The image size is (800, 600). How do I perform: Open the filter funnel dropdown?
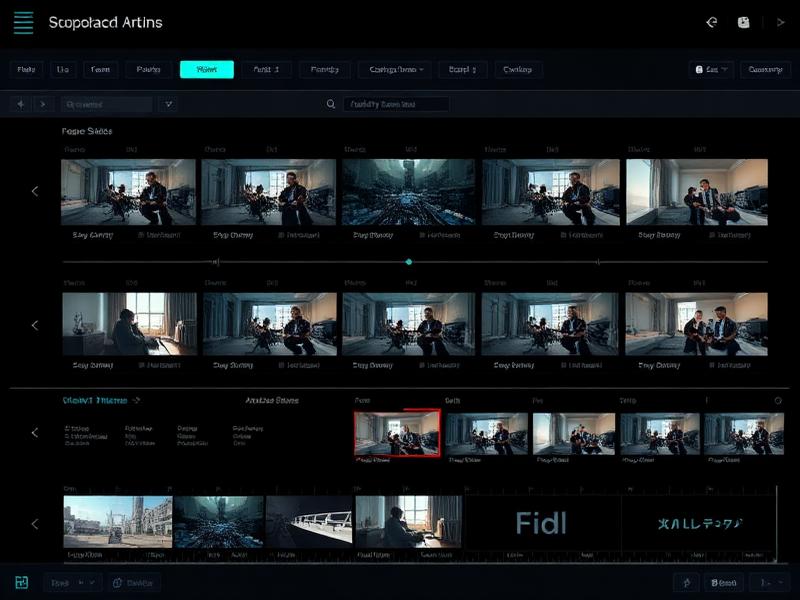(168, 104)
